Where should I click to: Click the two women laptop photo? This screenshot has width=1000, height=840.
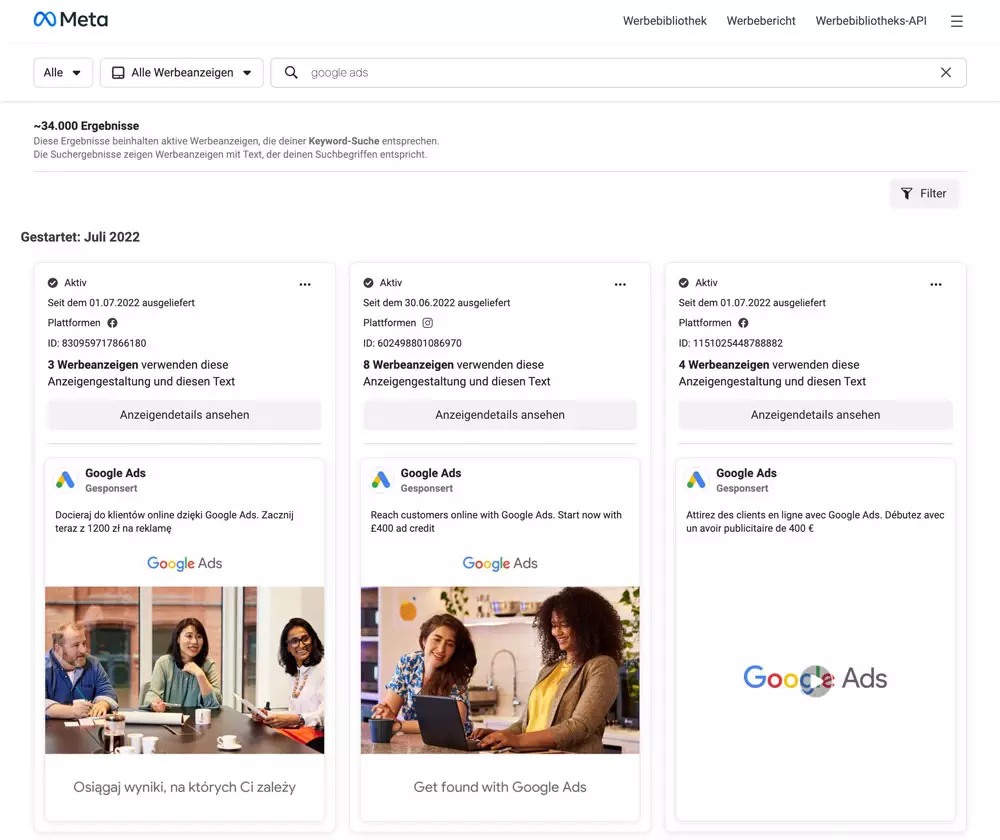pos(500,670)
